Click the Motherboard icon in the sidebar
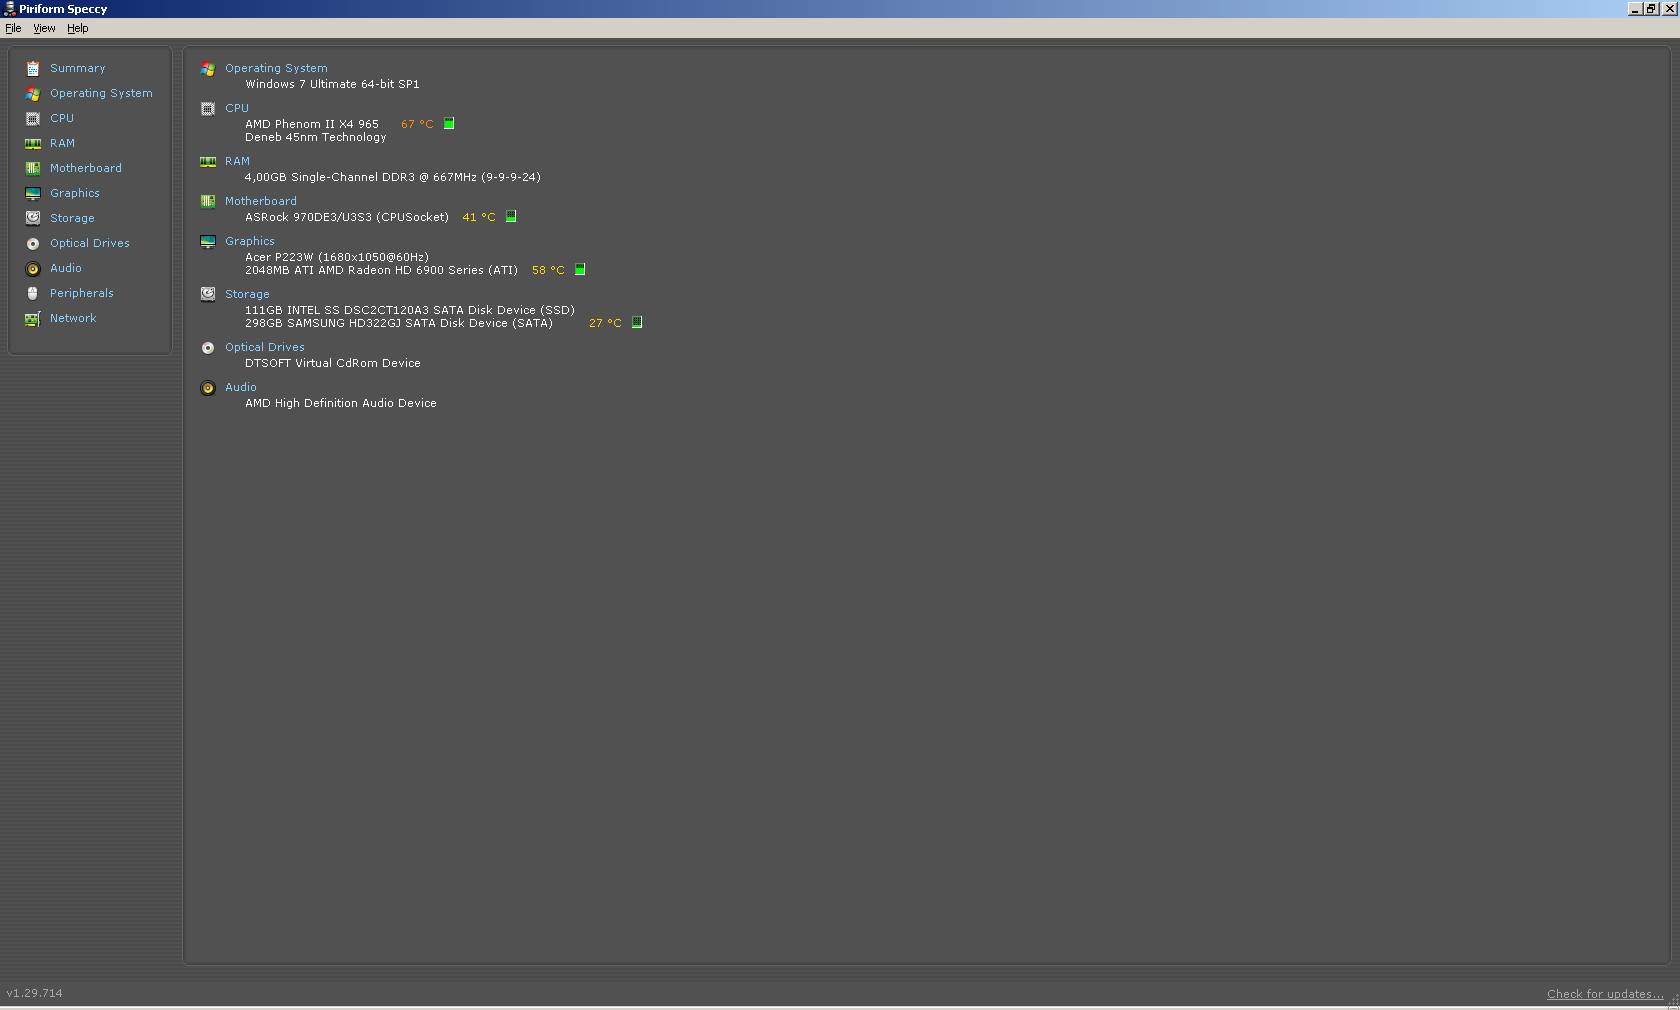 click(x=33, y=169)
